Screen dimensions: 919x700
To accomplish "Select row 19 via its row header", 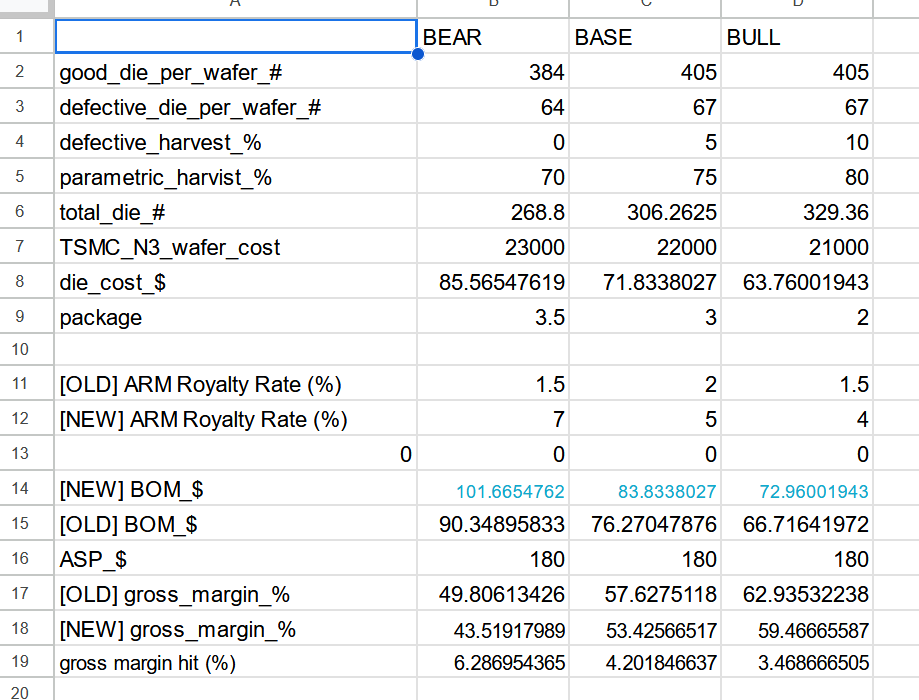I will pos(27,662).
